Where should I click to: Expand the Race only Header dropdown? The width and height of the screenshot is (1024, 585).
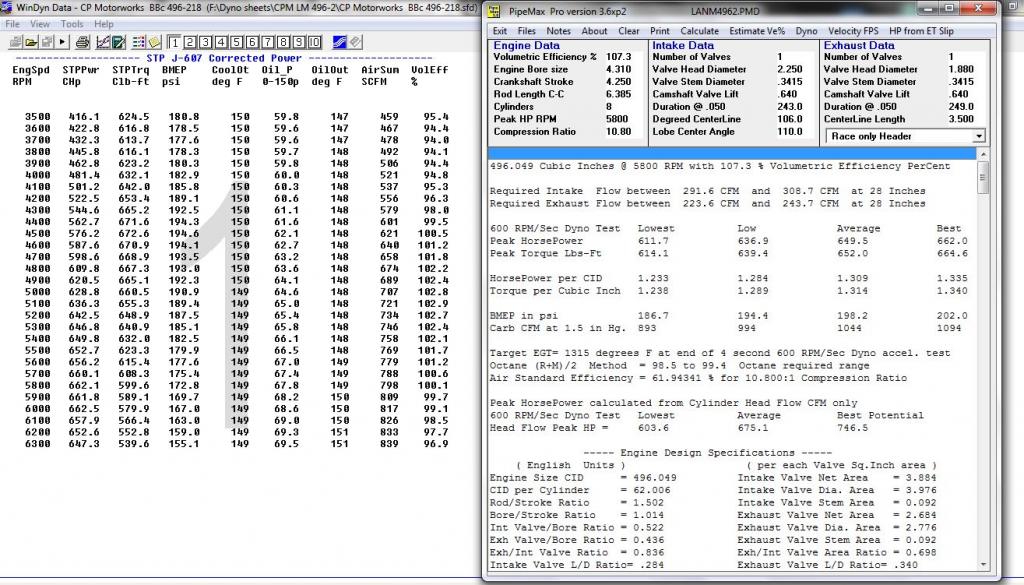point(977,135)
